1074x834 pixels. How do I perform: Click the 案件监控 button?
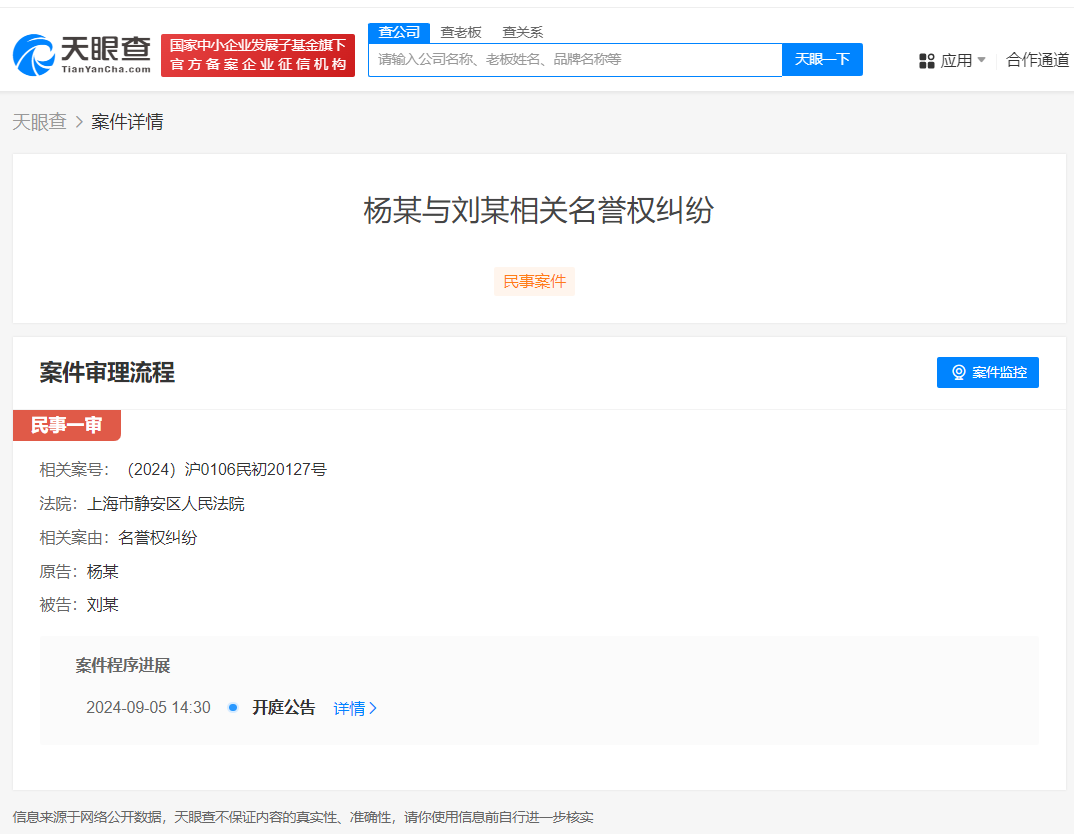(x=988, y=372)
